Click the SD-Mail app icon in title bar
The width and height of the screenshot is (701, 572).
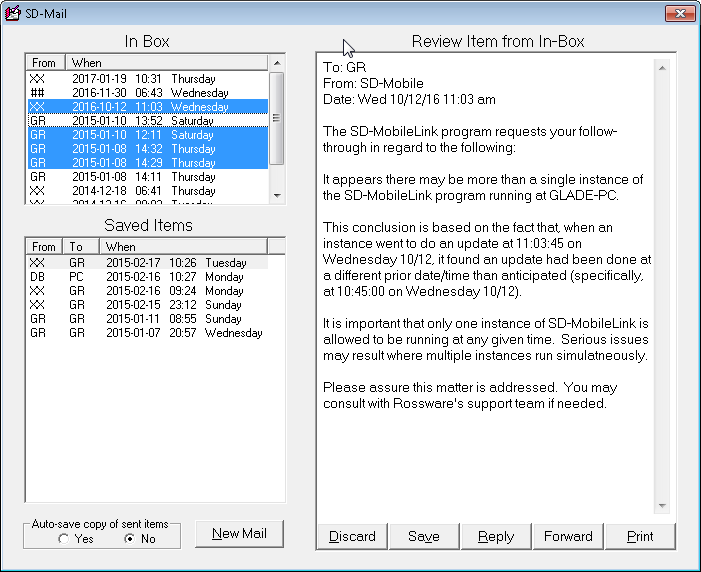pos(13,13)
